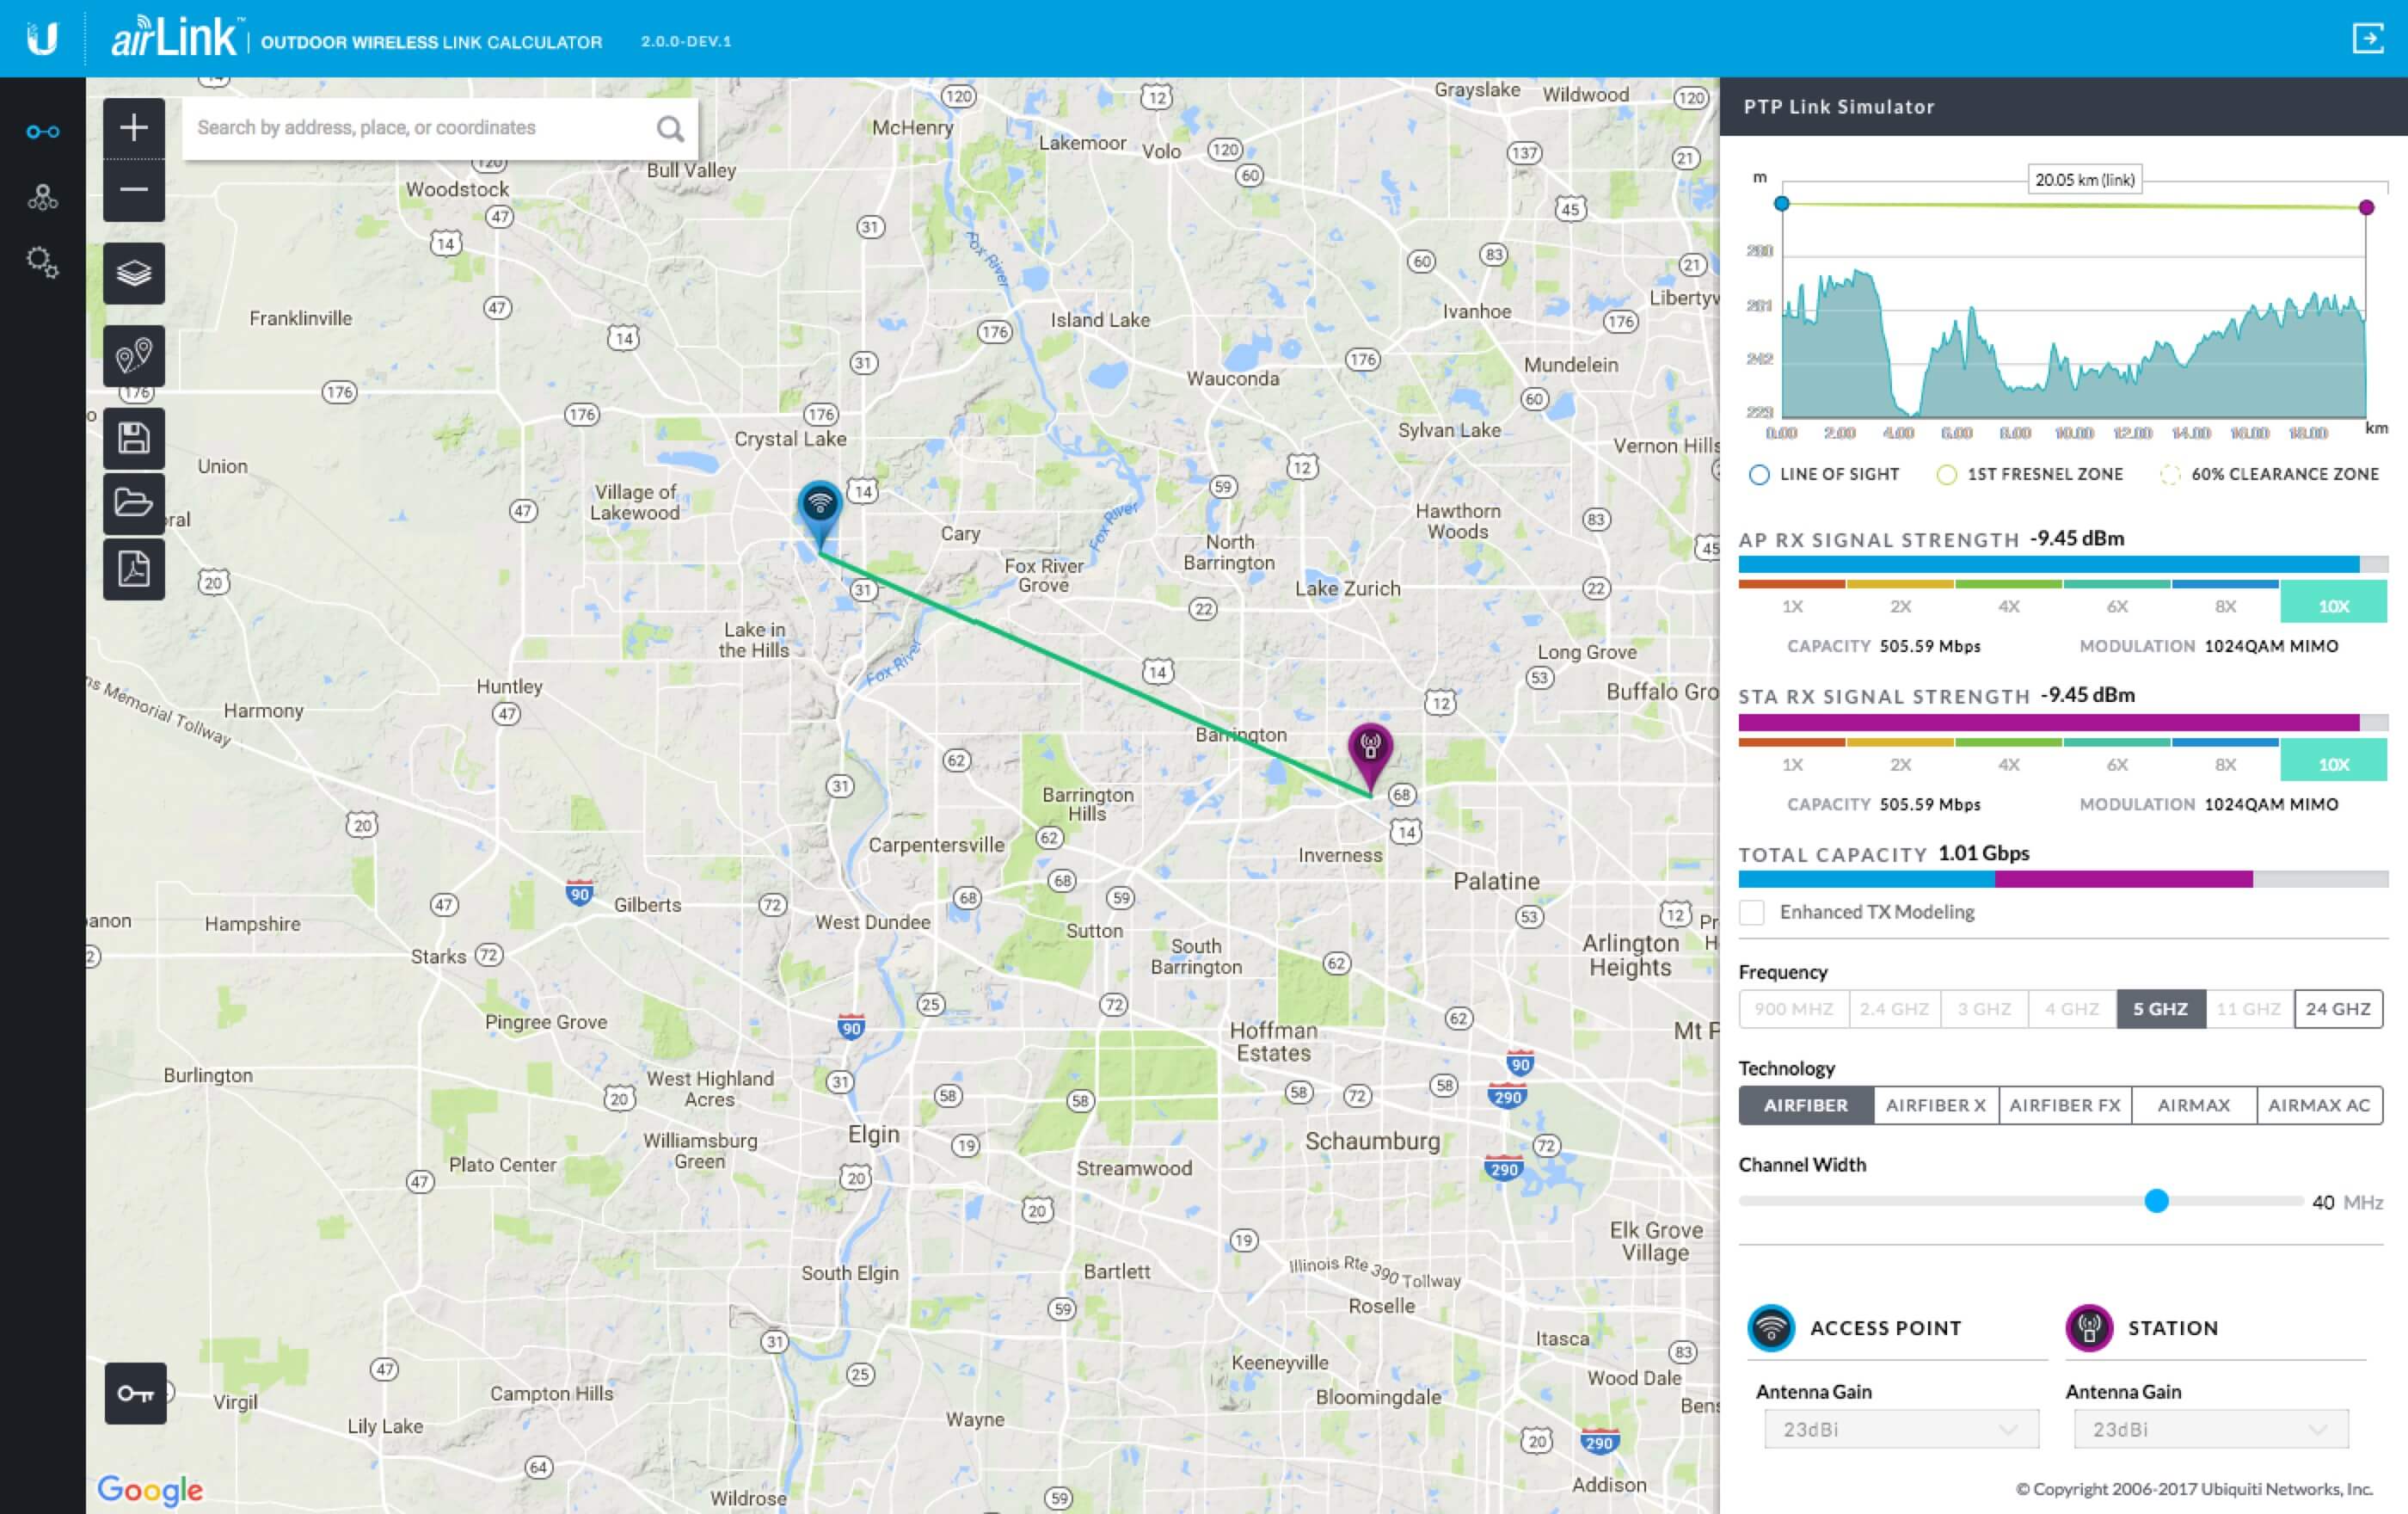Click the Access Point wifi icon in panel
The width and height of the screenshot is (2408, 1514).
click(x=1771, y=1328)
